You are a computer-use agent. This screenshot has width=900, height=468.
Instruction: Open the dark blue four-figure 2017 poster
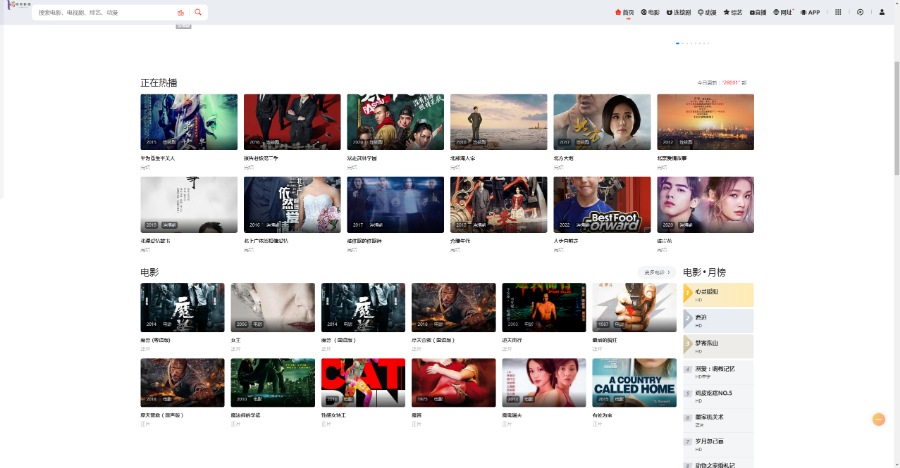pos(395,204)
